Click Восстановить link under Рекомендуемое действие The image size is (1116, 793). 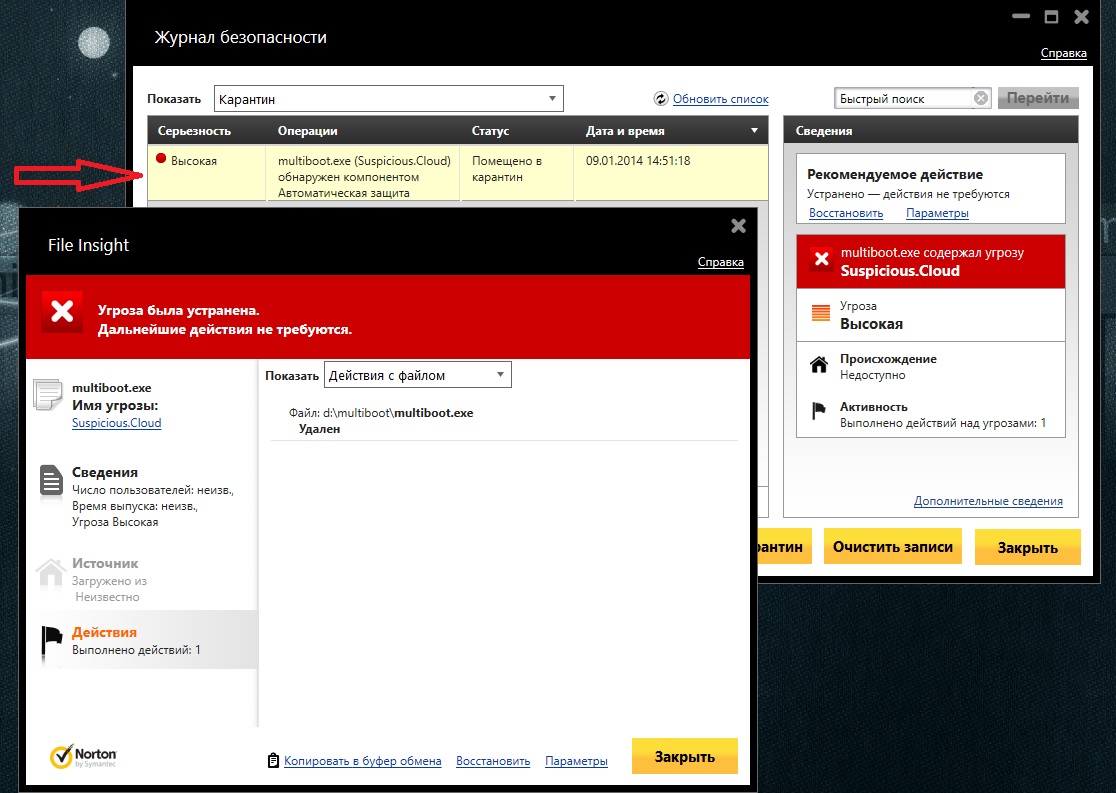click(x=846, y=213)
